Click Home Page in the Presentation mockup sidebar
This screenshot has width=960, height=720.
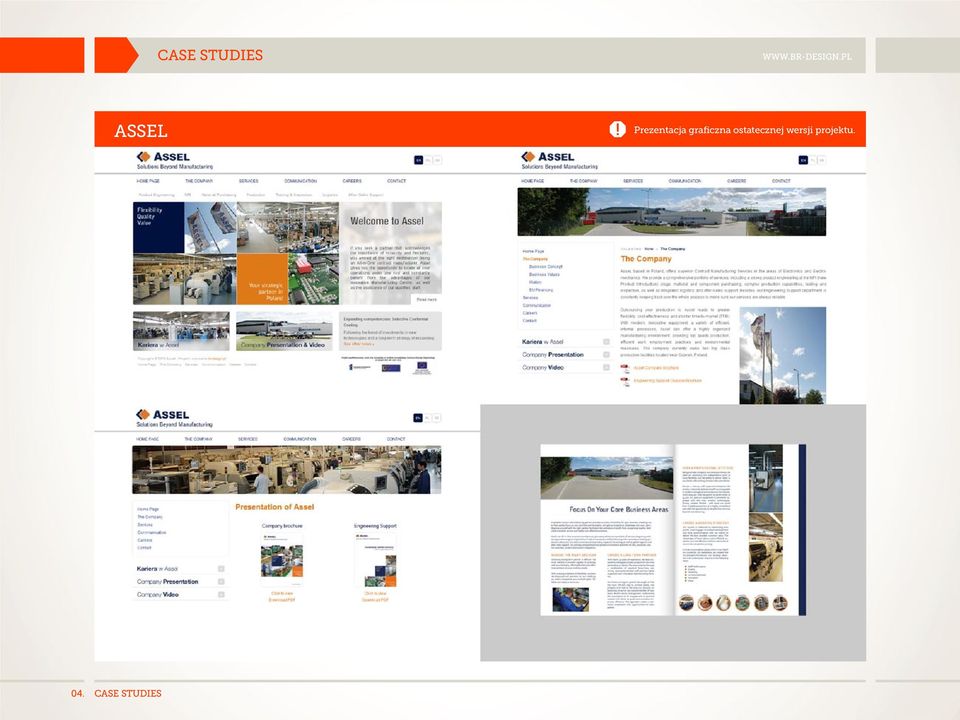148,509
